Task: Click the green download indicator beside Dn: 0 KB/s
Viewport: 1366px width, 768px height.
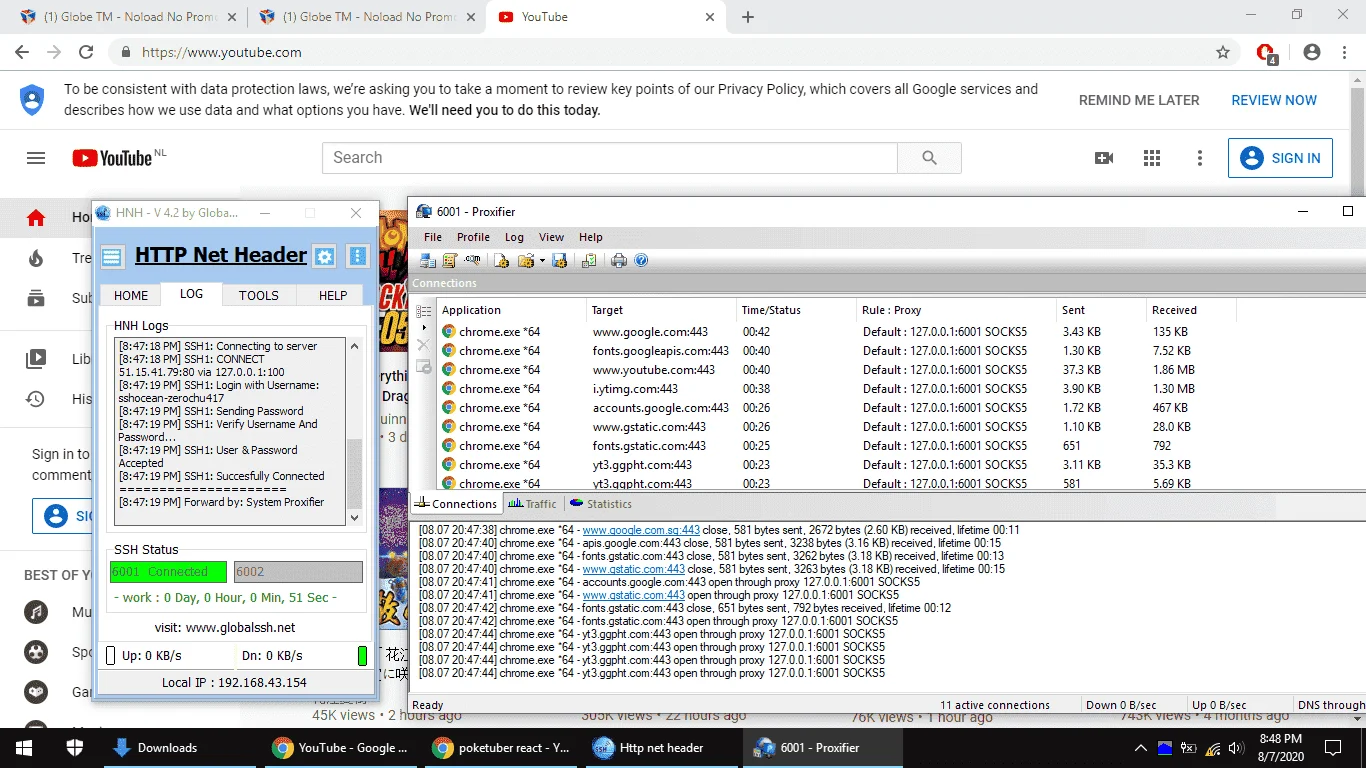Action: (362, 656)
